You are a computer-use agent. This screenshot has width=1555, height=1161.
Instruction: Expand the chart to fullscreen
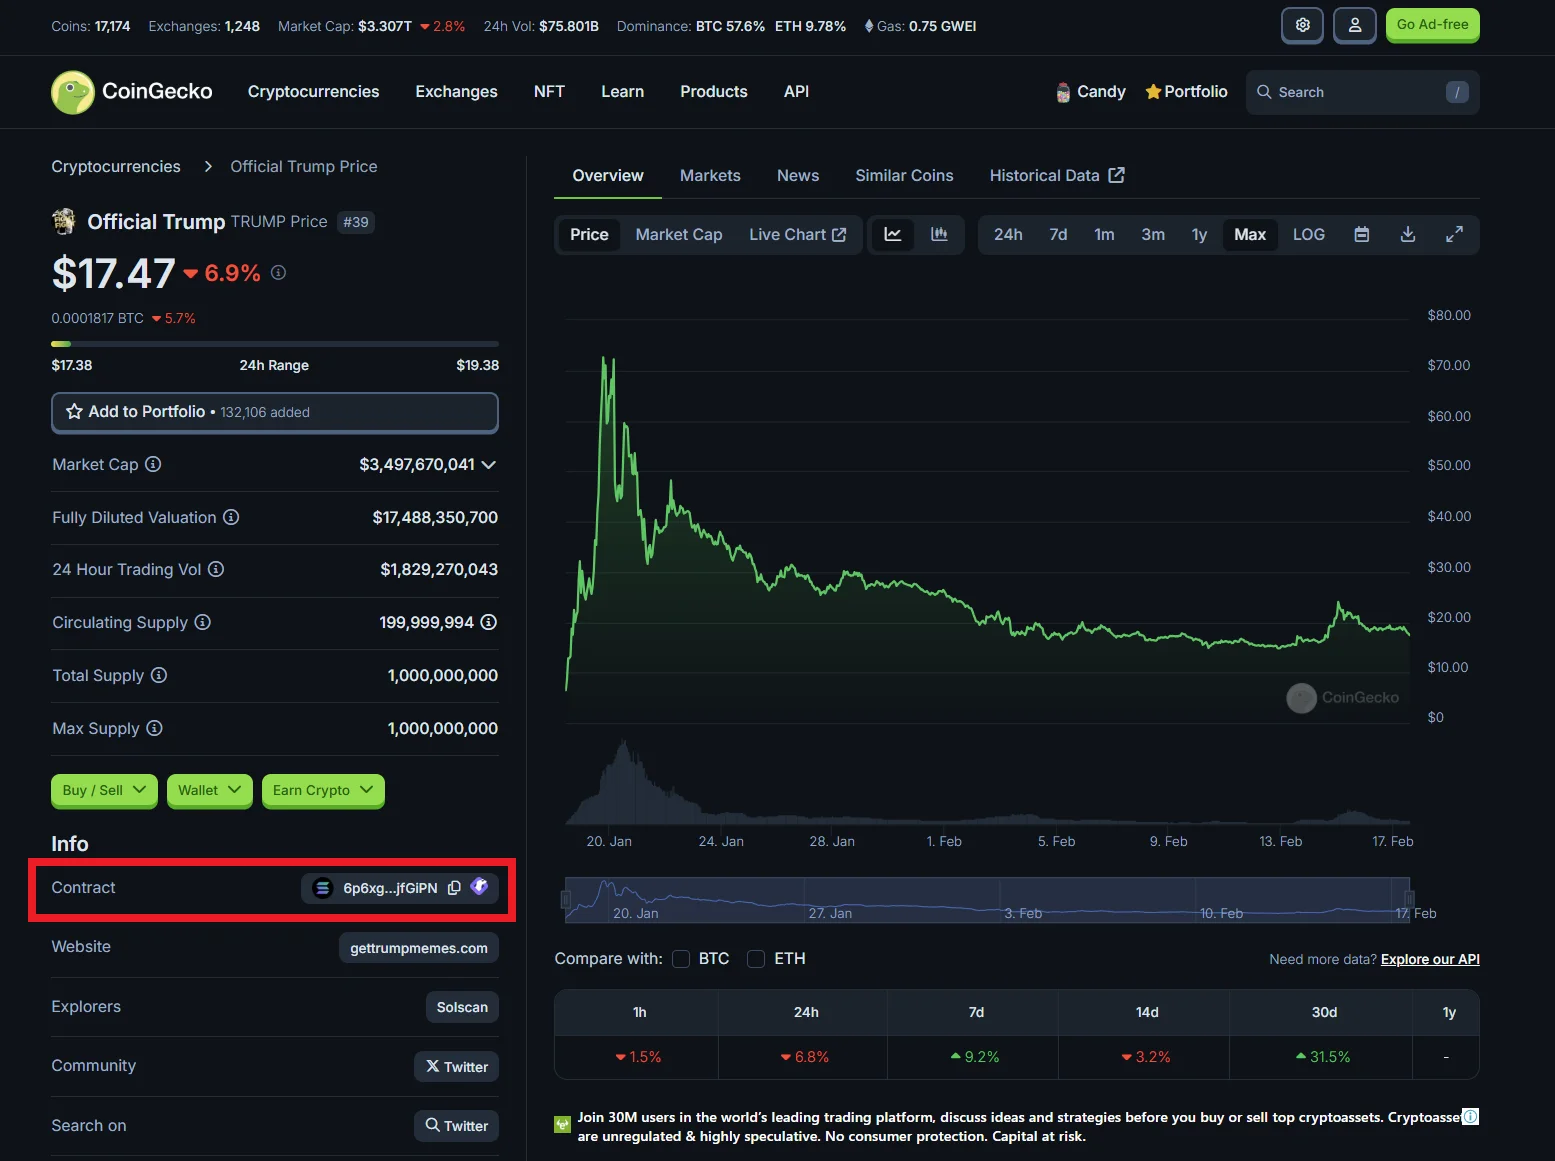click(1455, 234)
